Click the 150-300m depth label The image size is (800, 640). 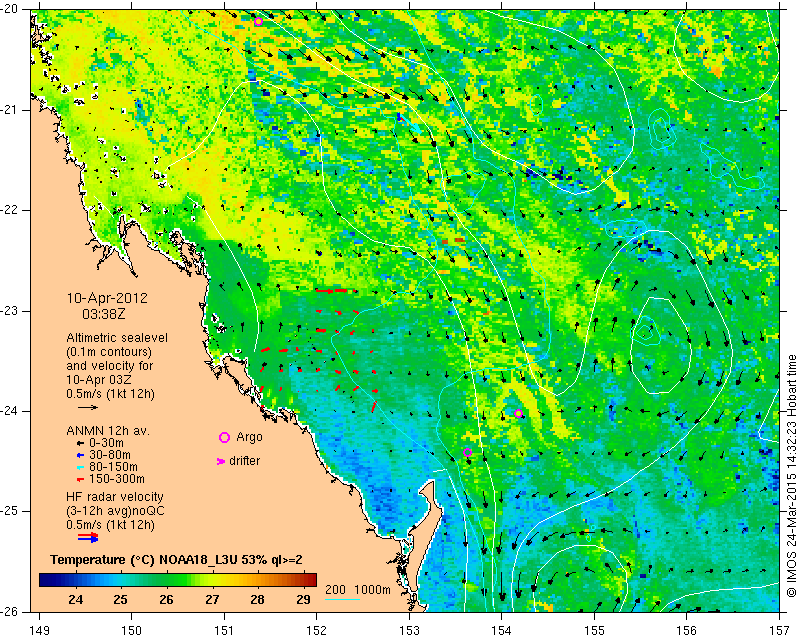pyautogui.click(x=117, y=480)
